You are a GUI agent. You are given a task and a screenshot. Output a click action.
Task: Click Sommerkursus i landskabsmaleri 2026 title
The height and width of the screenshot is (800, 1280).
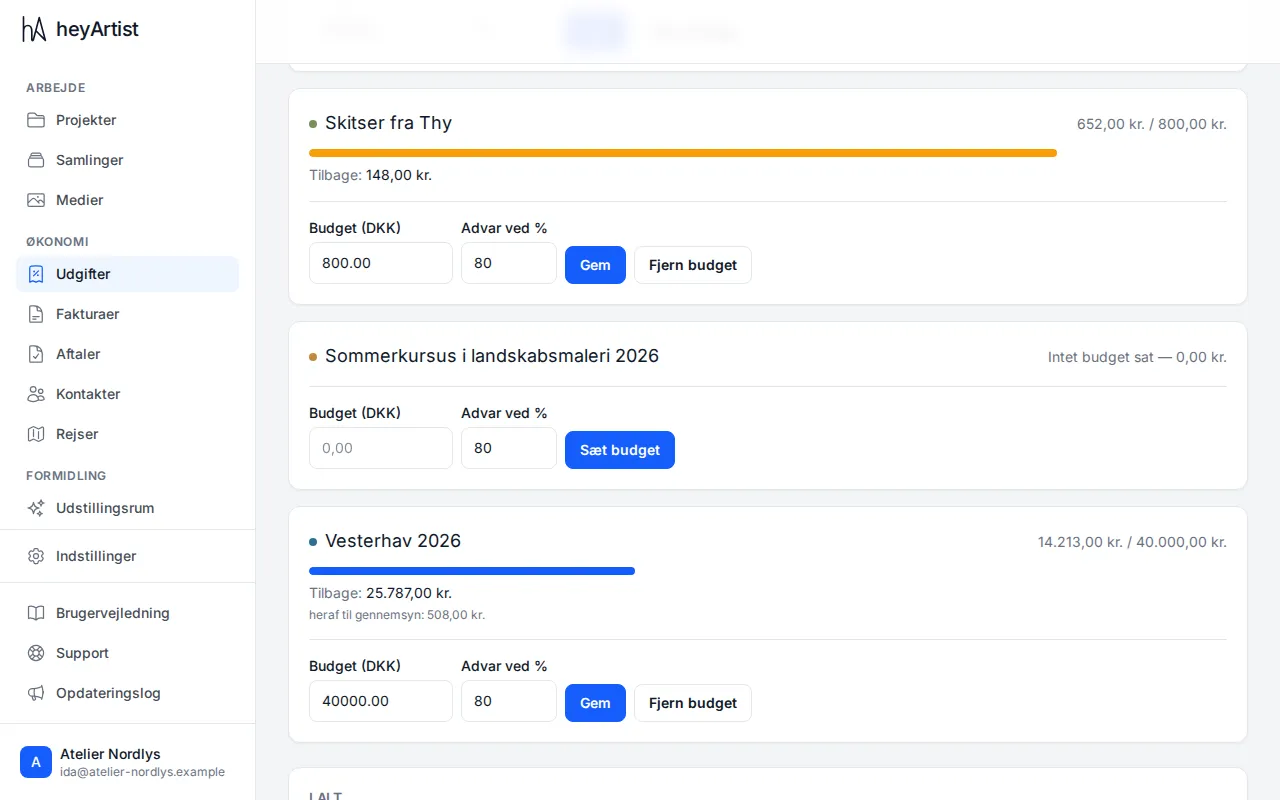pos(492,356)
